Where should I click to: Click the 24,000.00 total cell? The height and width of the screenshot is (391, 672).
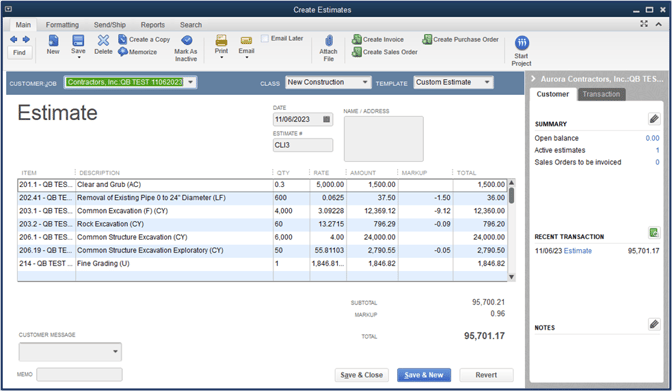click(489, 237)
